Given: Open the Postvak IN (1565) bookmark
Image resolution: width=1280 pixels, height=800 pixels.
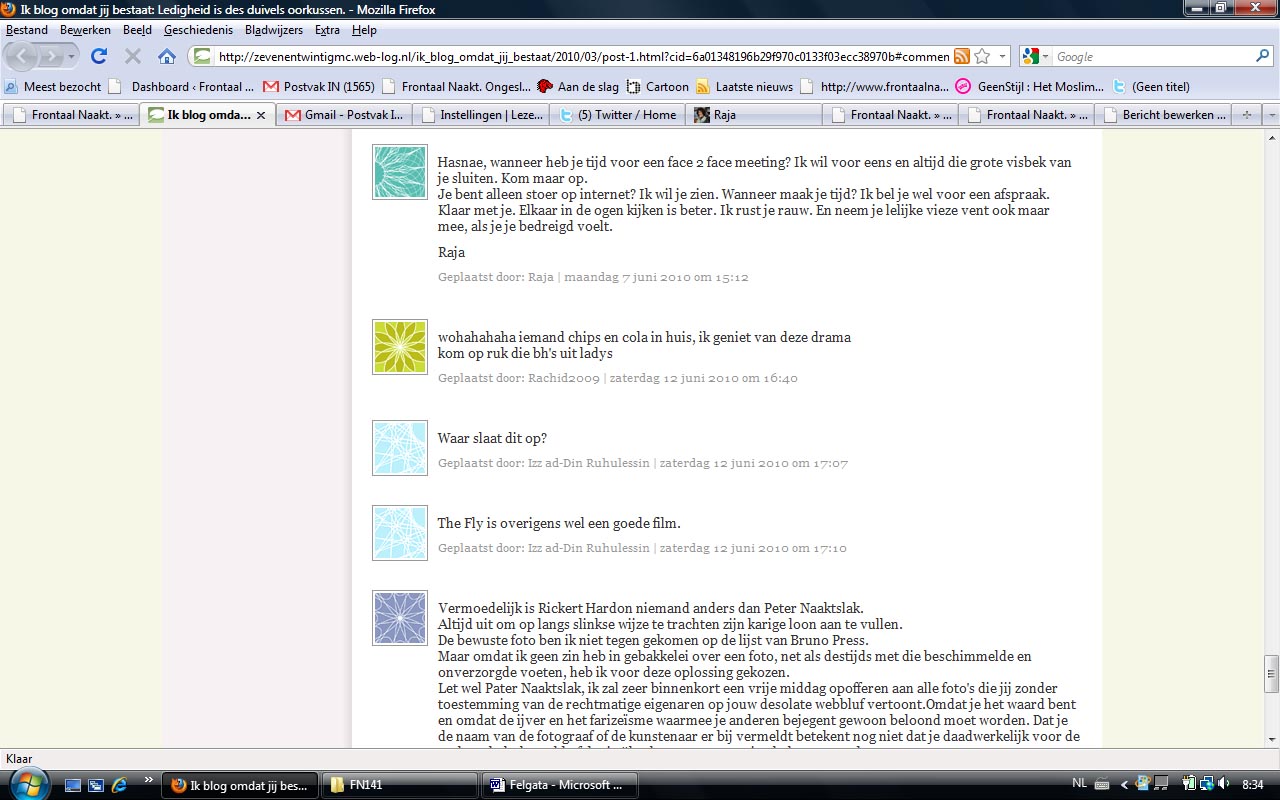Looking at the screenshot, I should tap(319, 86).
